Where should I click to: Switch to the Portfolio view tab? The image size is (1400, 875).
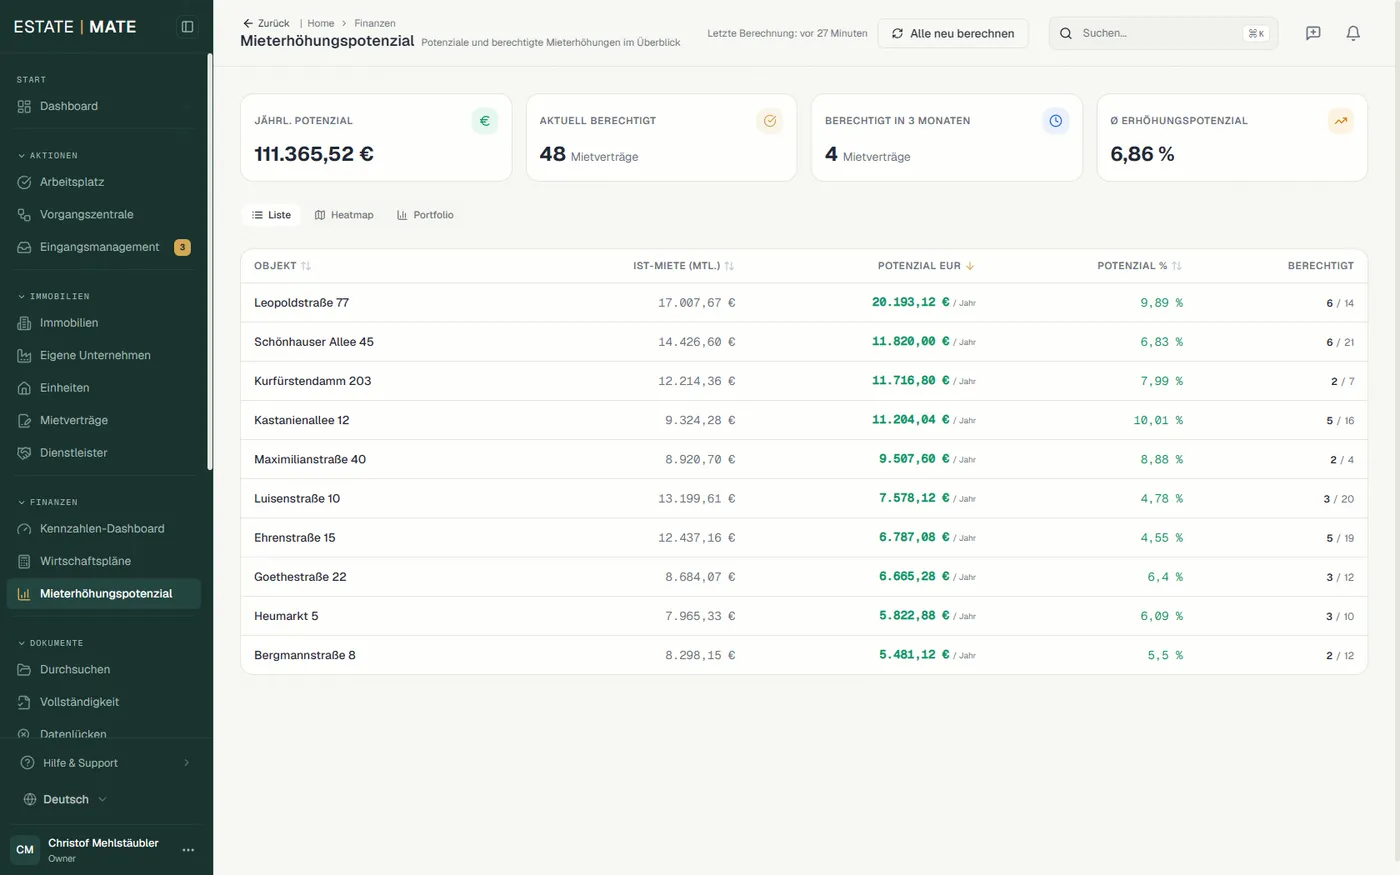tap(425, 215)
